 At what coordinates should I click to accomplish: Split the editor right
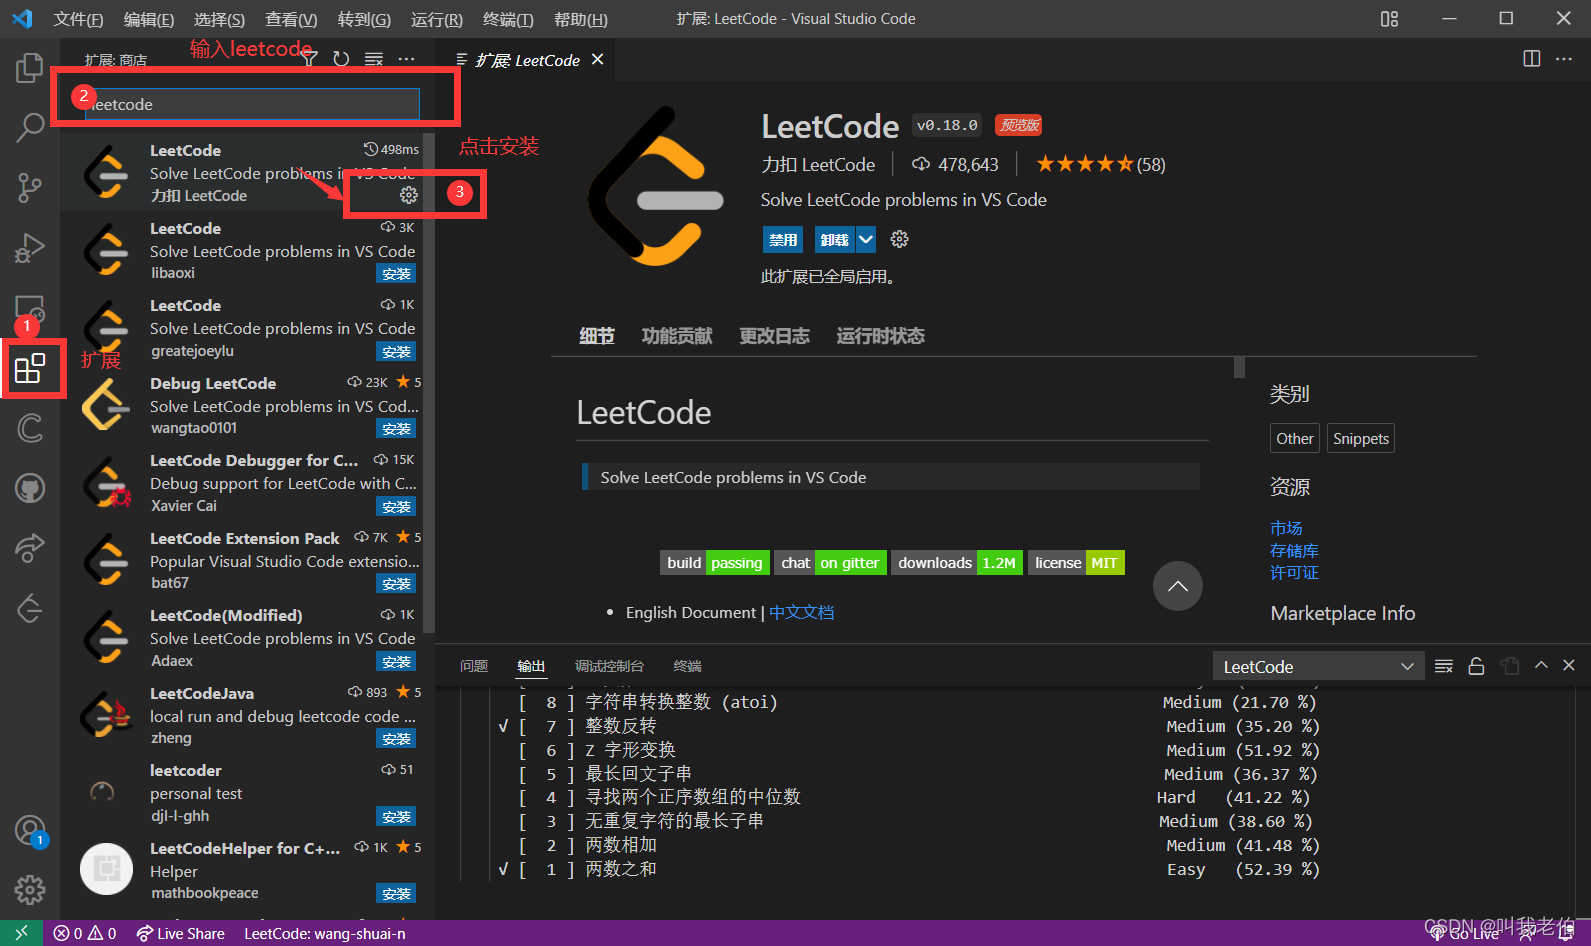tap(1532, 59)
